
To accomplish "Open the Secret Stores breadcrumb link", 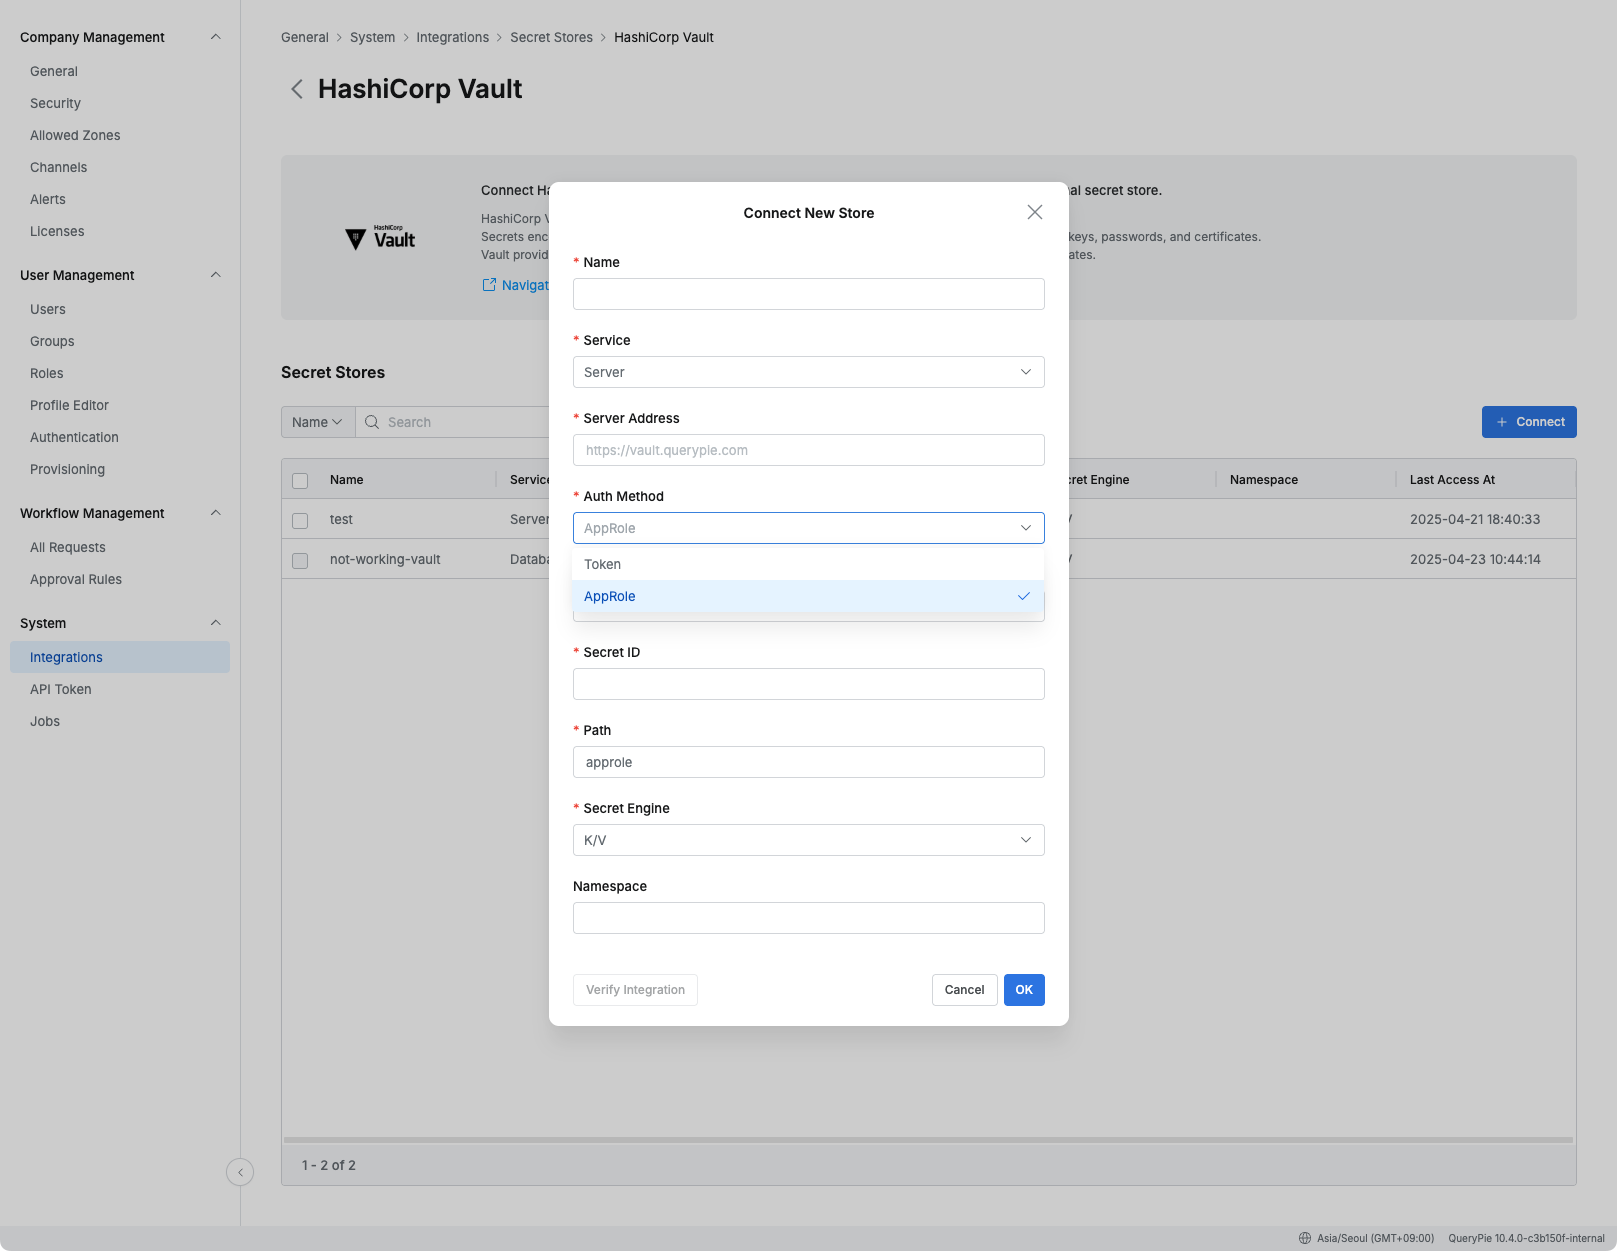I will point(551,37).
